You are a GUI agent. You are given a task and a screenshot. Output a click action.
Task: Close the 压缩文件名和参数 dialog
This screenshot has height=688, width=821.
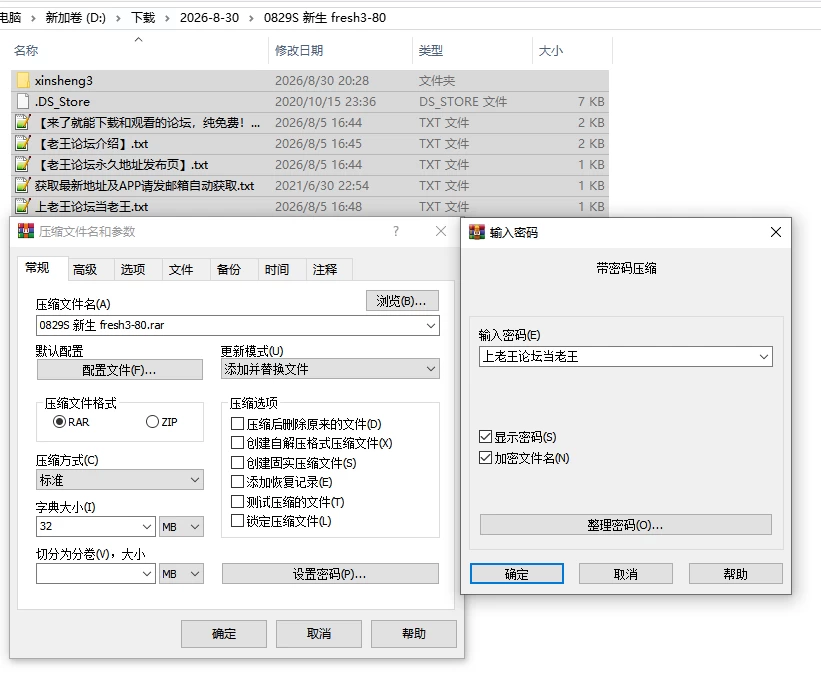pyautogui.click(x=441, y=231)
